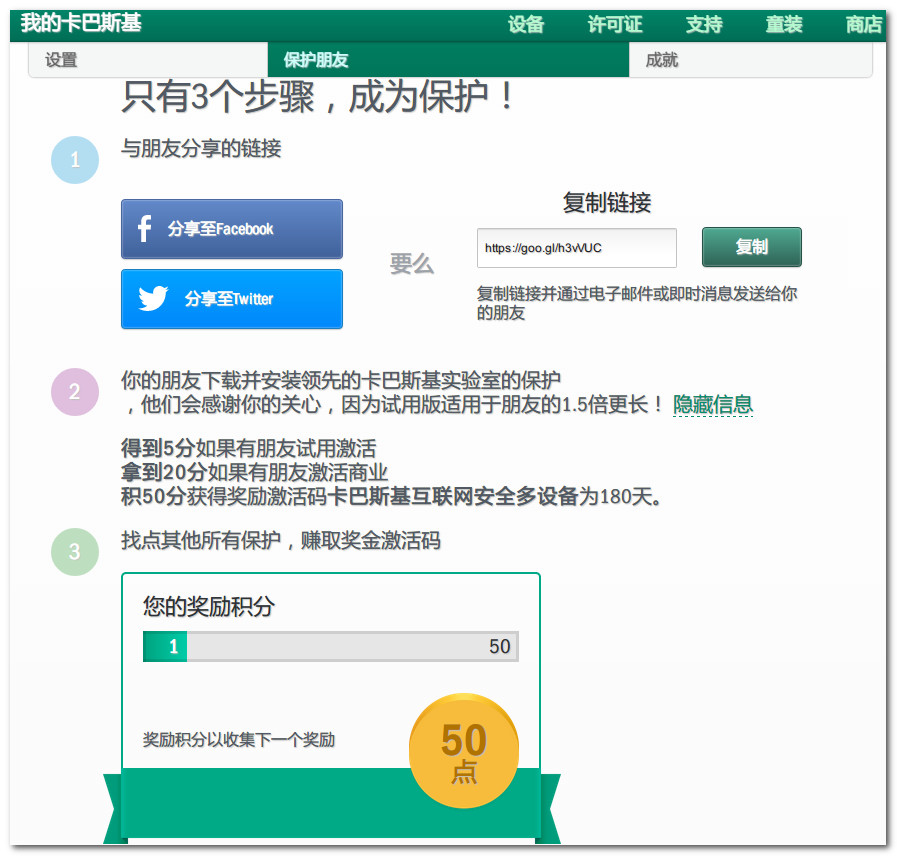Screen dimensions: 897x856
Task: Click the Twitter bird icon
Action: pyautogui.click(x=153, y=298)
